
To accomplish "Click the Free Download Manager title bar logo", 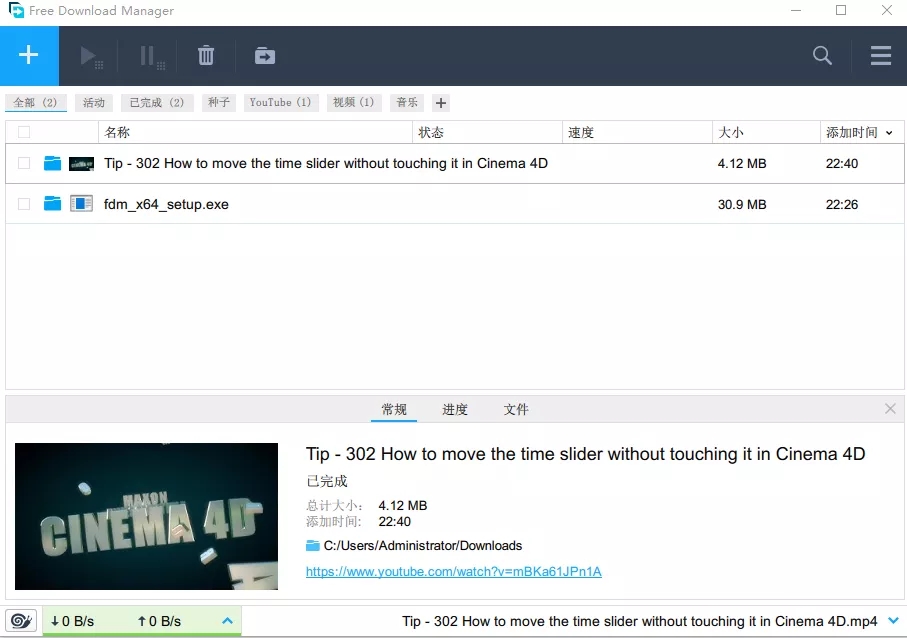I will (16, 10).
